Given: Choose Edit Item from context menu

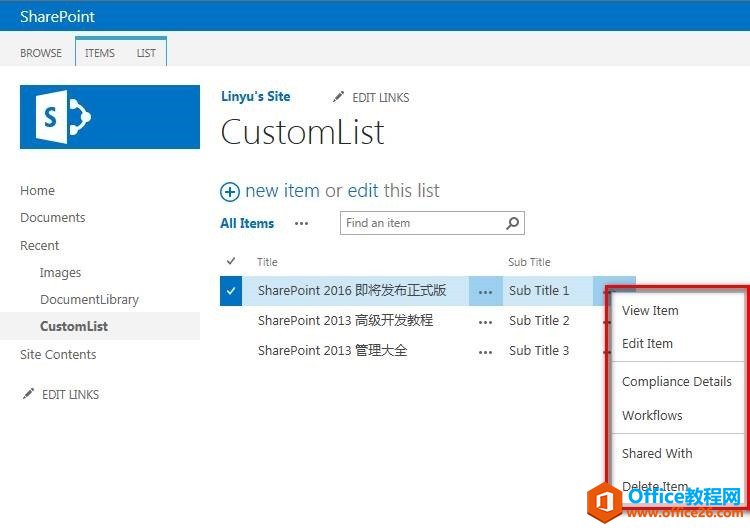Looking at the screenshot, I should pos(647,343).
